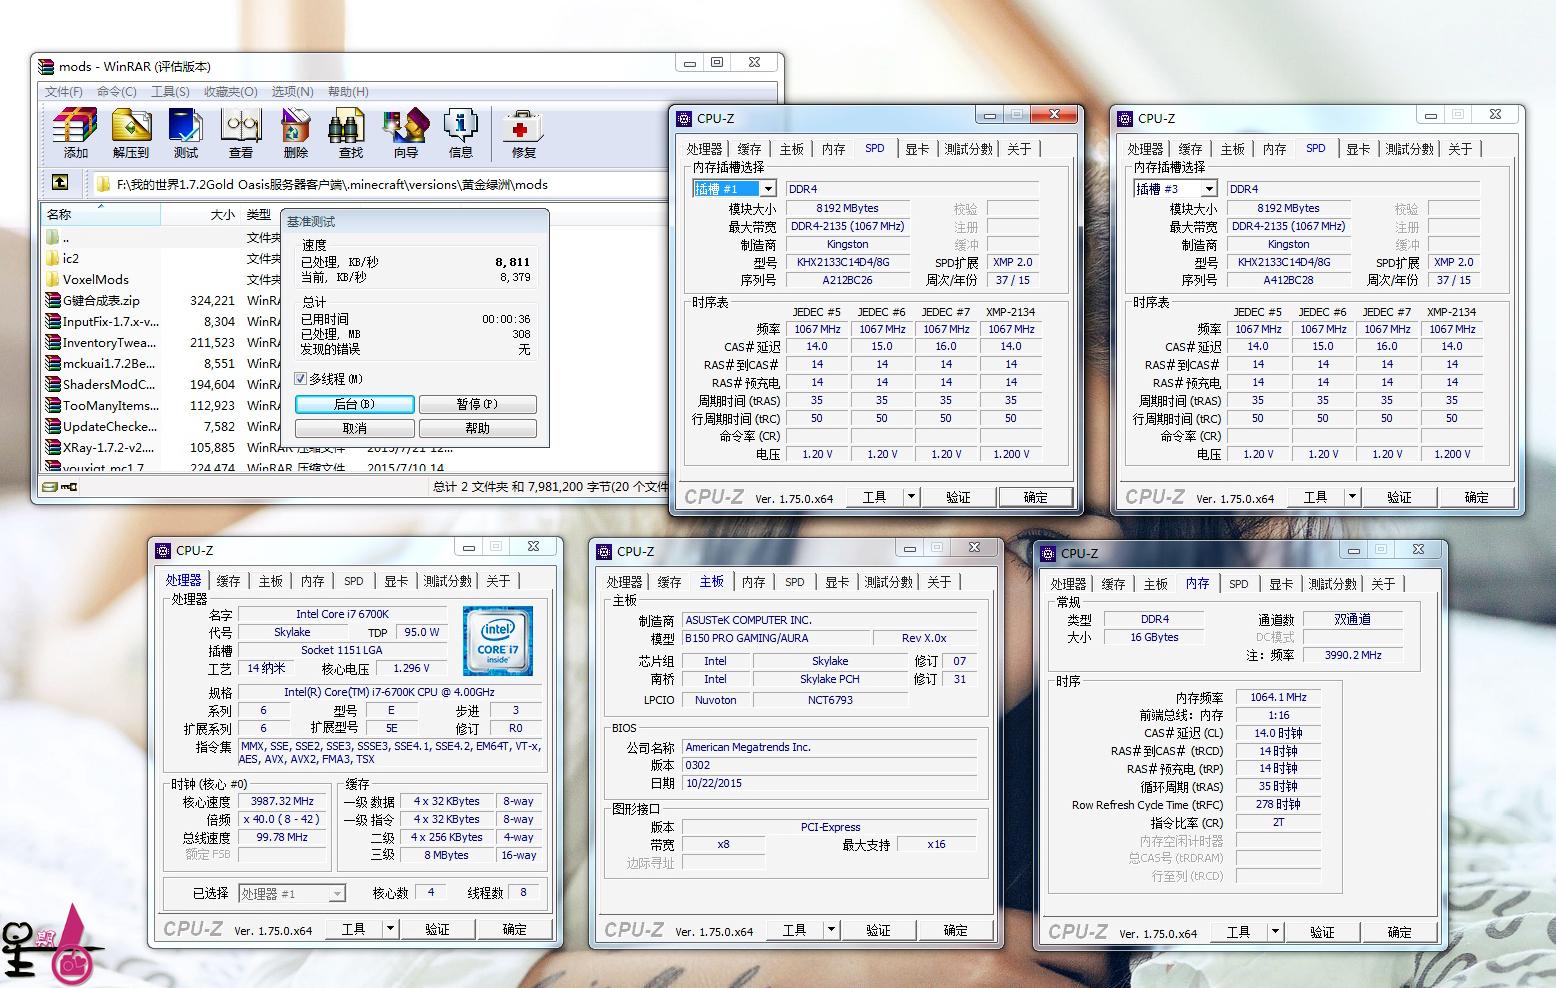The height and width of the screenshot is (988, 1556).
Task: Click 确定 button in slot #1 SPD window
Action: (x=1035, y=497)
